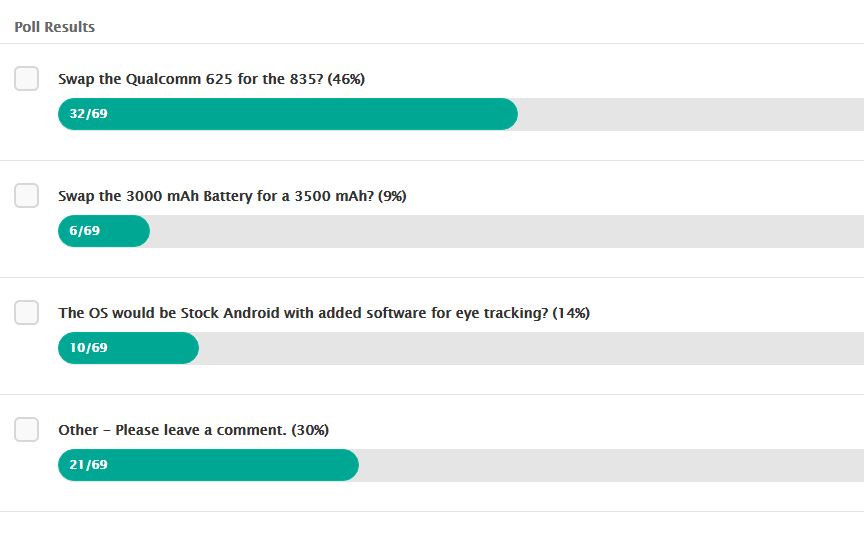Viewport: 864px width, 539px height.
Task: Enable the Stock Android eye tracking checkbox
Action: [x=26, y=313]
